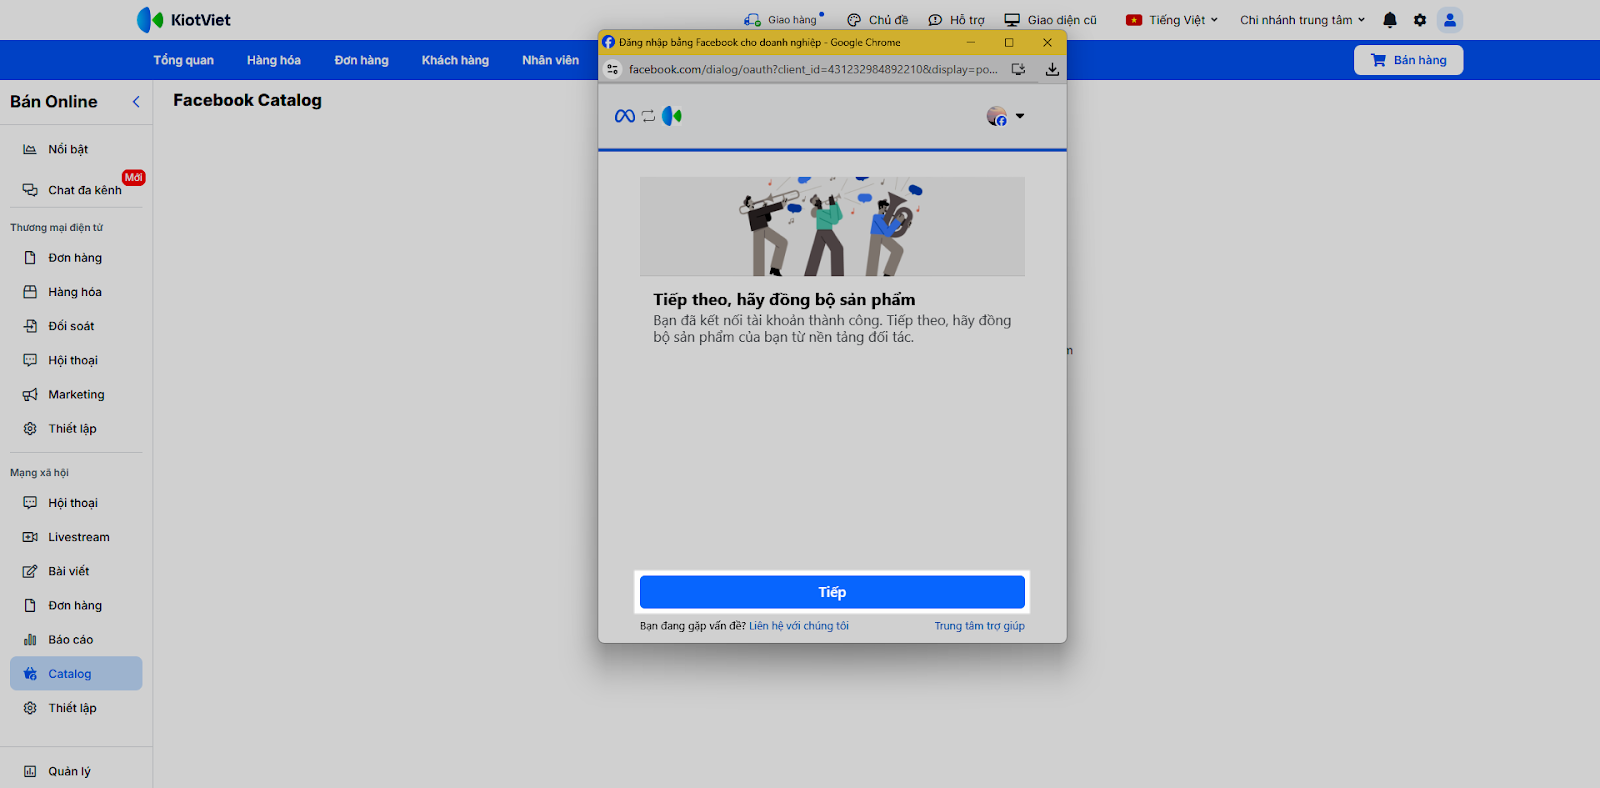Screen dimensions: 1600x788
Task: Click the facebook.com URL in the address bar
Action: click(x=813, y=69)
